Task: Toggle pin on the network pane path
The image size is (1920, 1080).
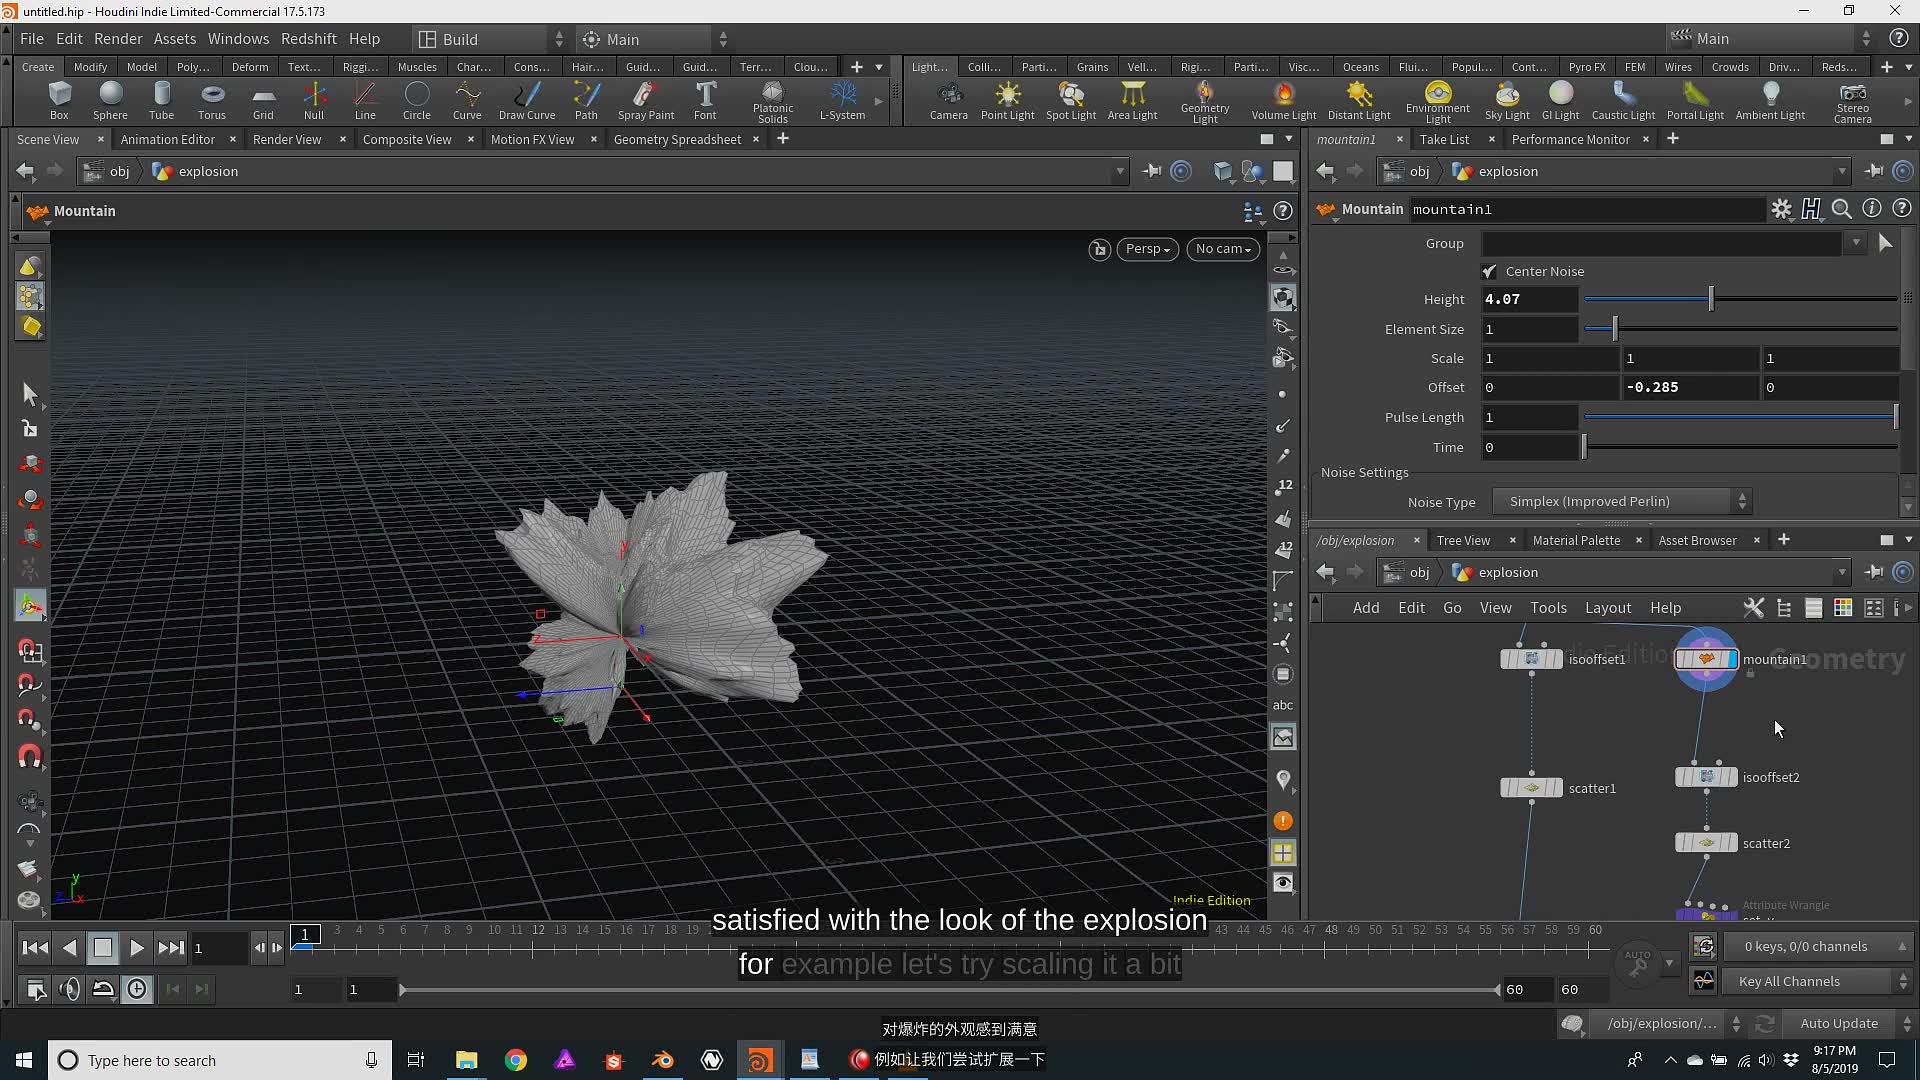Action: tap(1873, 573)
